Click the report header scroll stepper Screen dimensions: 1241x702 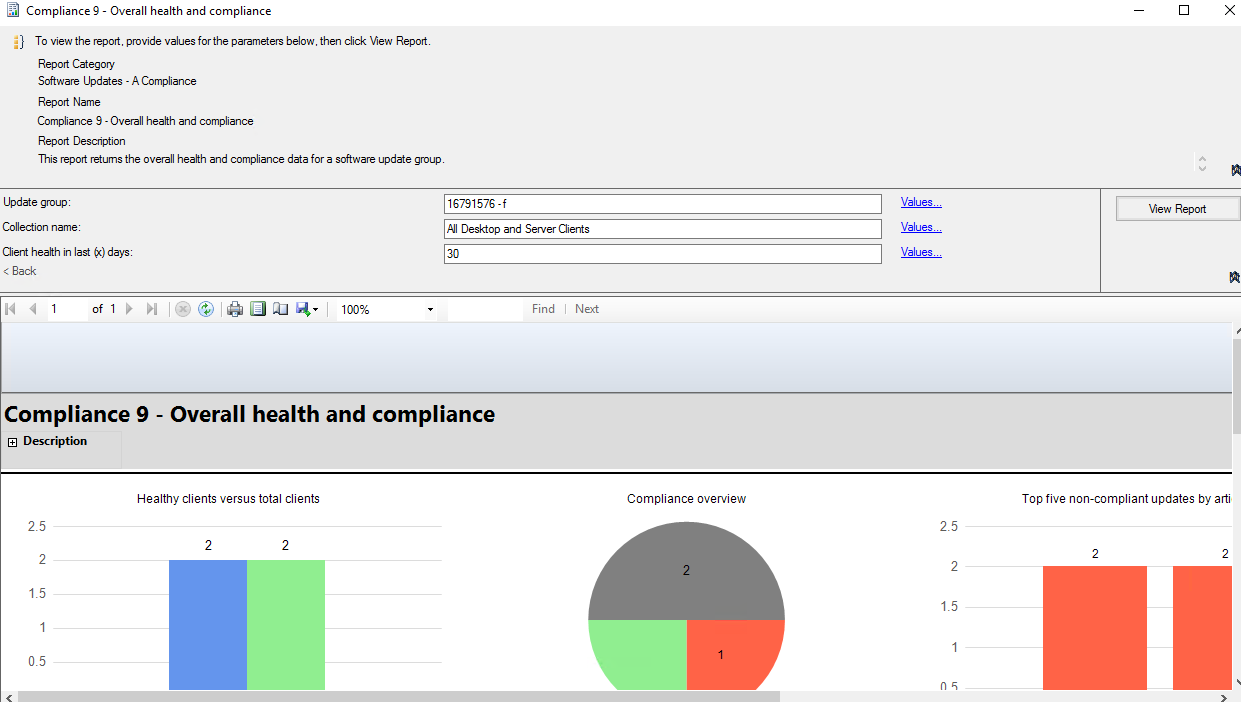pos(1202,163)
